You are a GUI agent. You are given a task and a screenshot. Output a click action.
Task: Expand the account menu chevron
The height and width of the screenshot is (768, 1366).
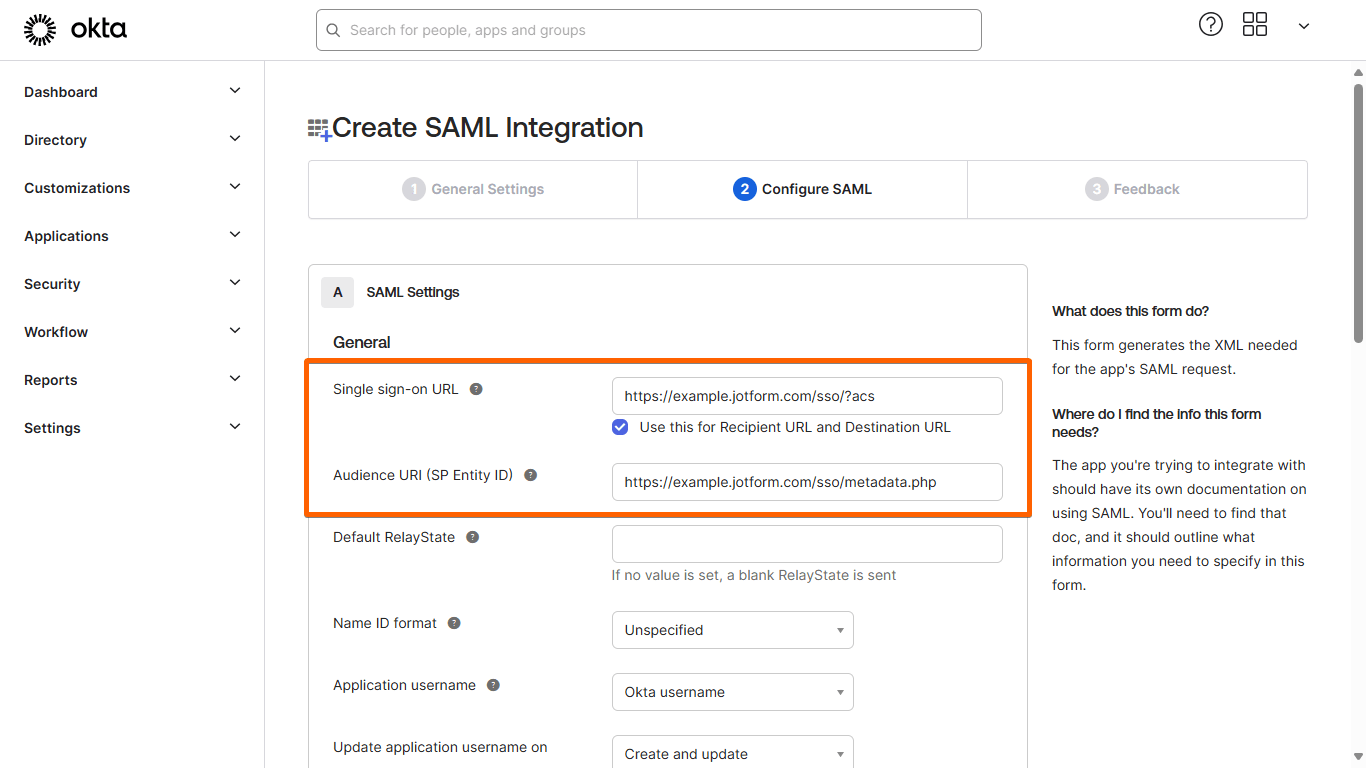pos(1303,26)
